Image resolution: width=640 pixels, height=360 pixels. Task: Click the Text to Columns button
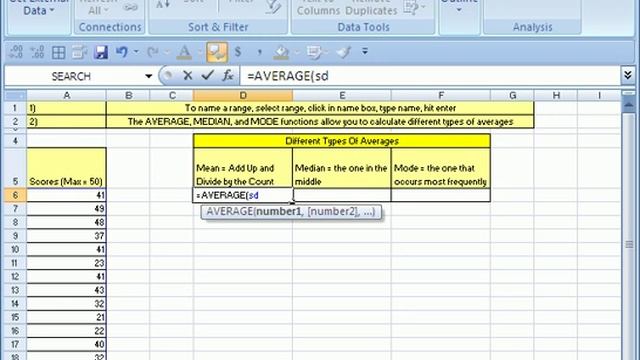click(318, 8)
